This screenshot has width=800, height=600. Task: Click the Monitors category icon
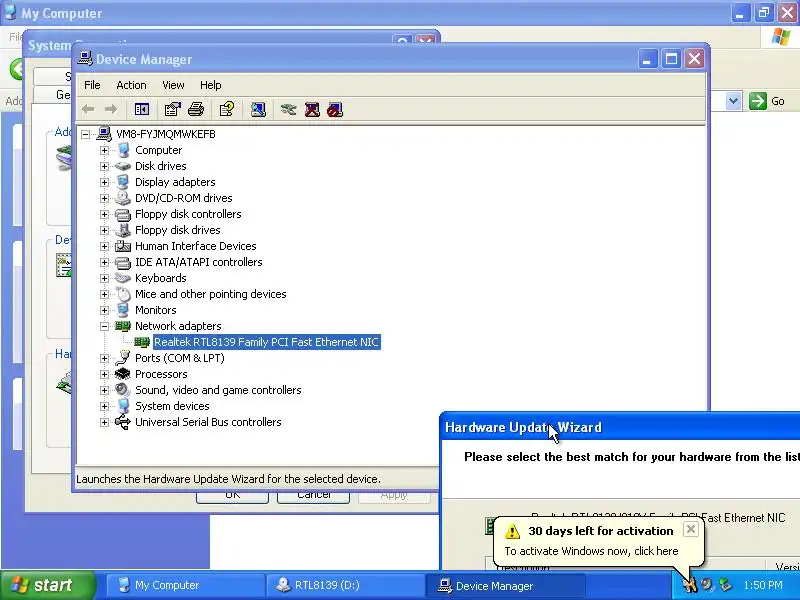[122, 310]
